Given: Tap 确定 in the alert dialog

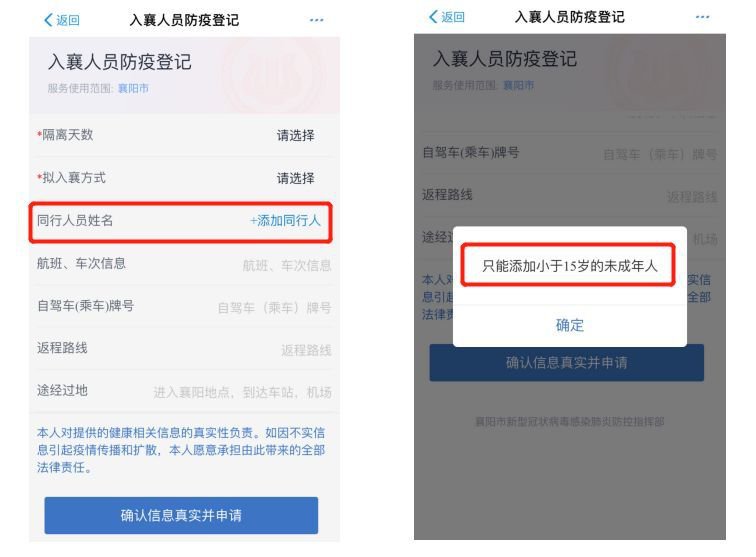Looking at the screenshot, I should pyautogui.click(x=570, y=325).
